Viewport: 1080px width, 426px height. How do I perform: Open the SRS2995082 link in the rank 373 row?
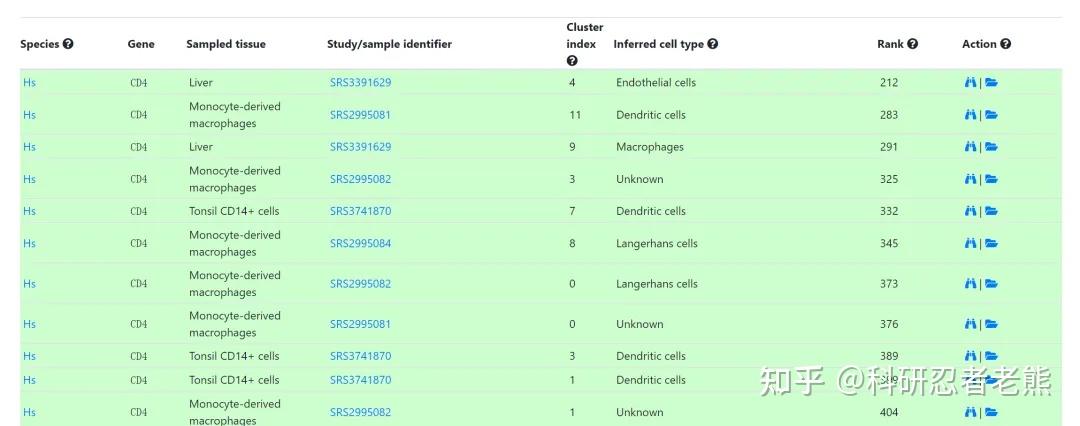click(x=360, y=284)
